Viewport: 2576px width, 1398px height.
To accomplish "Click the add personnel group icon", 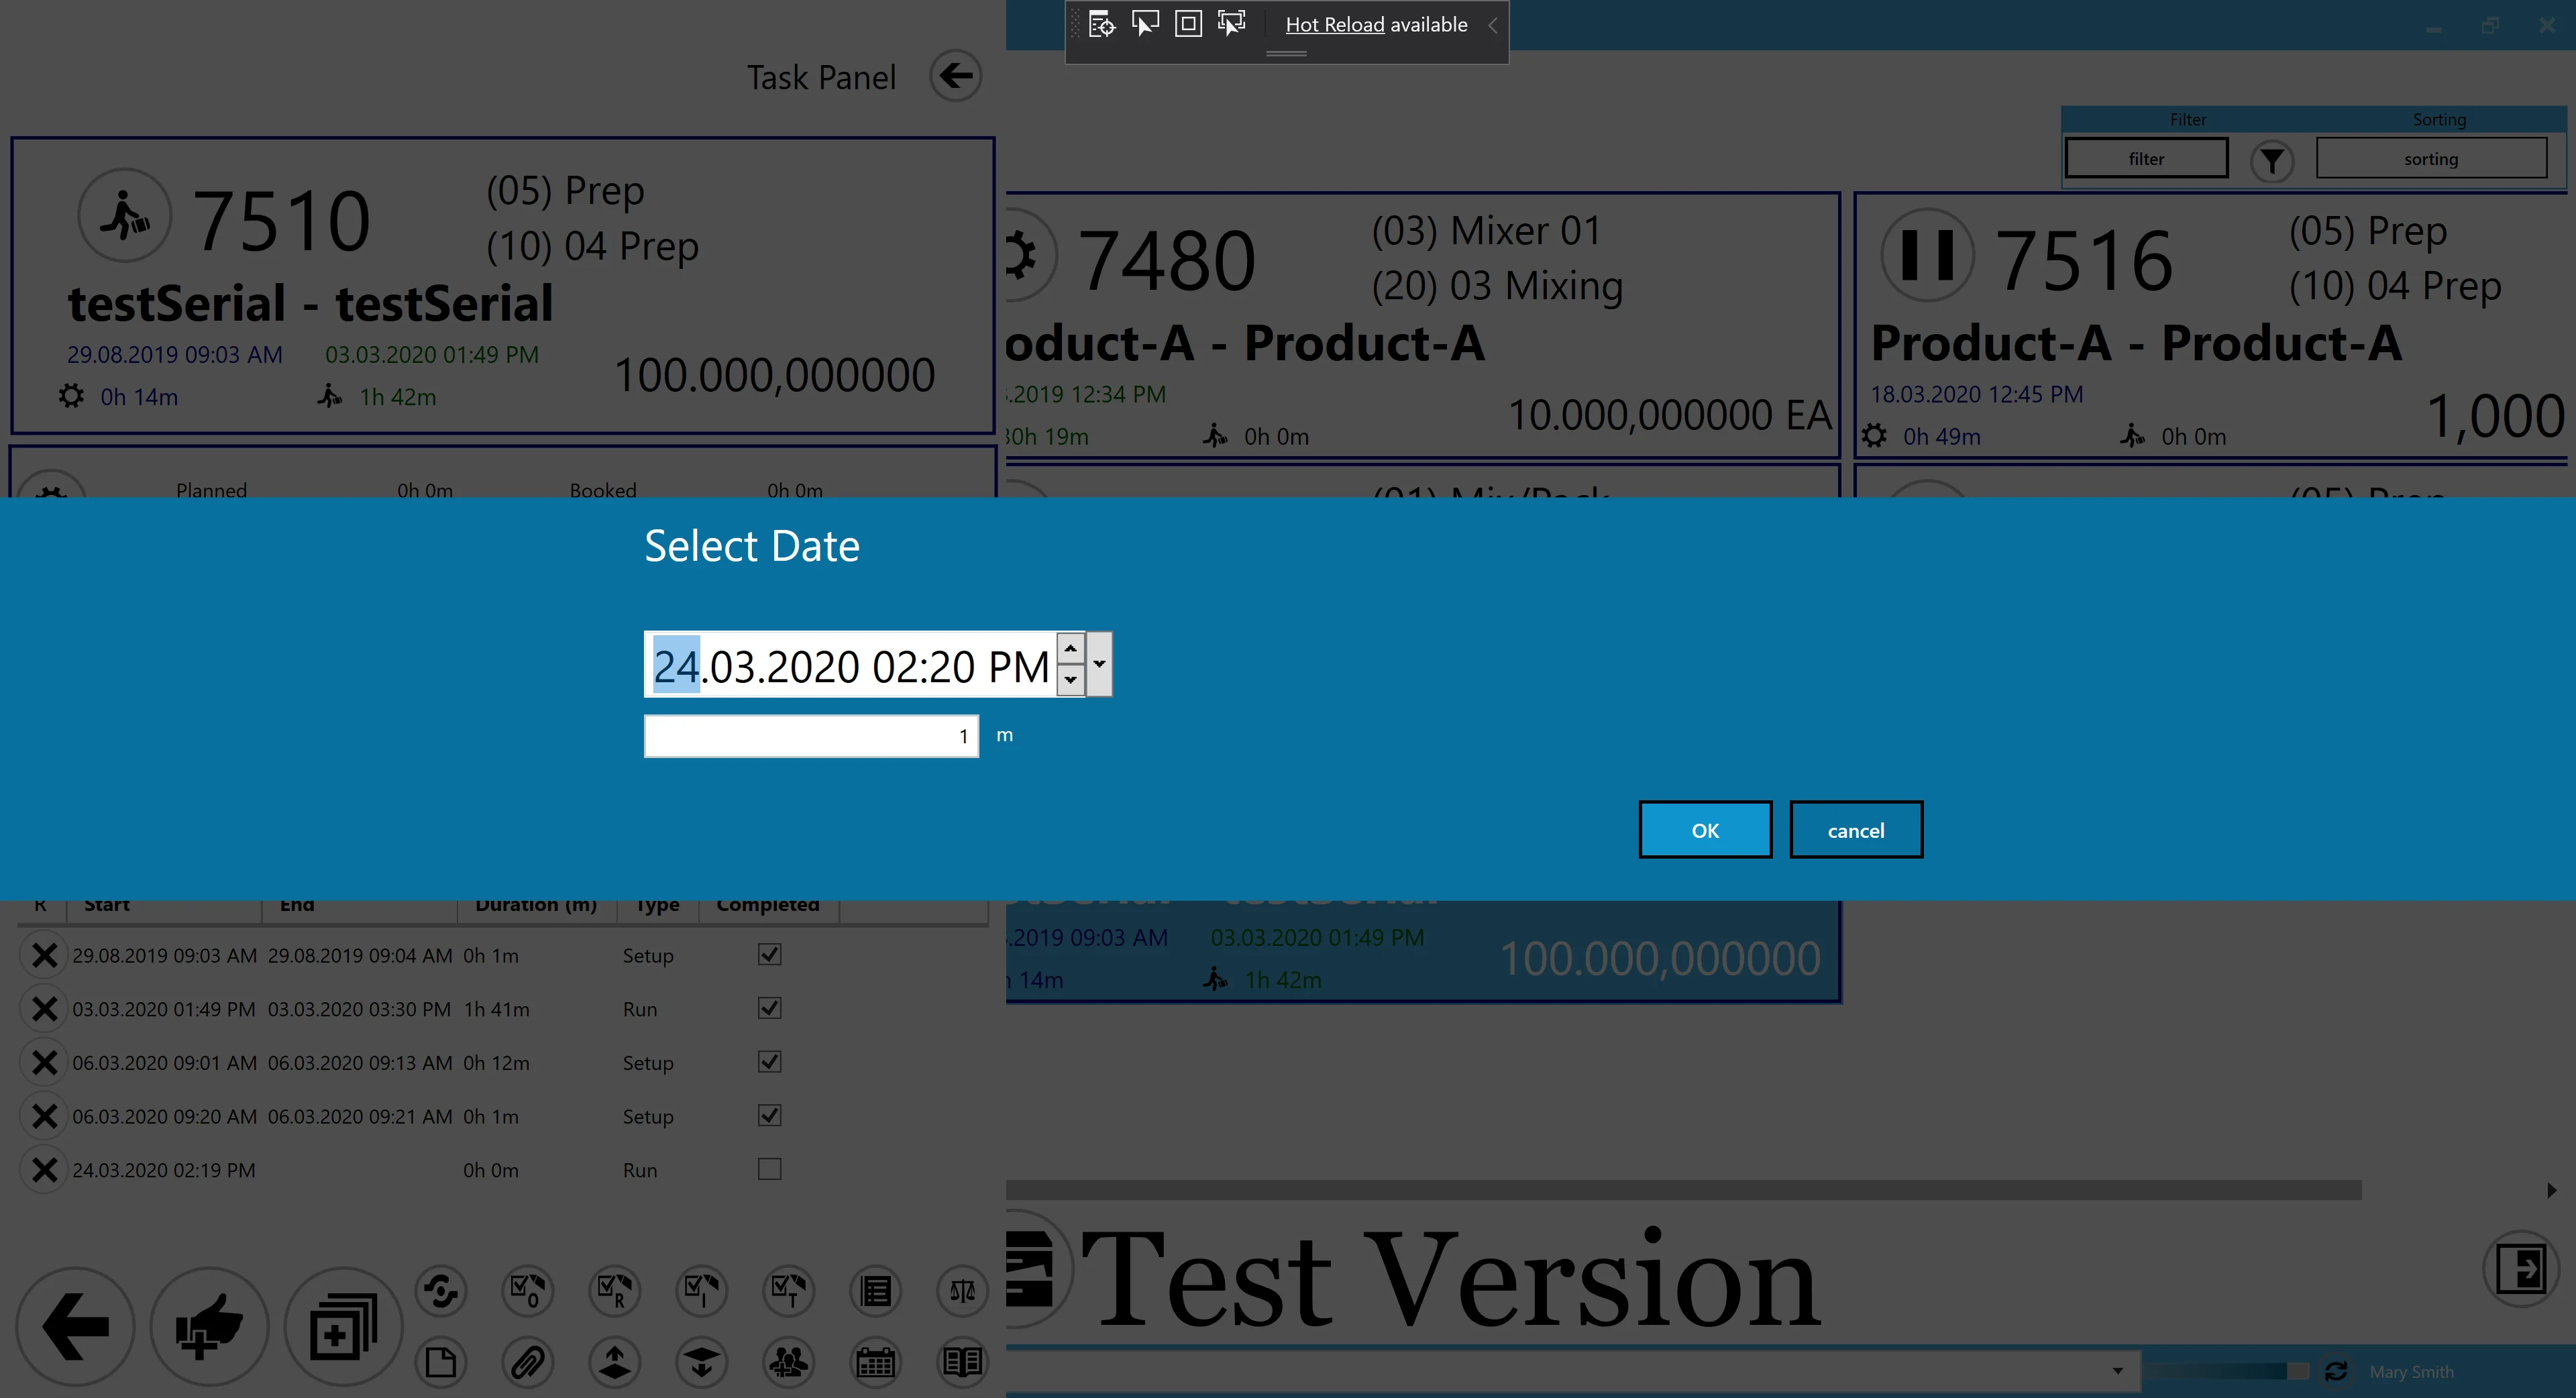I will coord(789,1362).
